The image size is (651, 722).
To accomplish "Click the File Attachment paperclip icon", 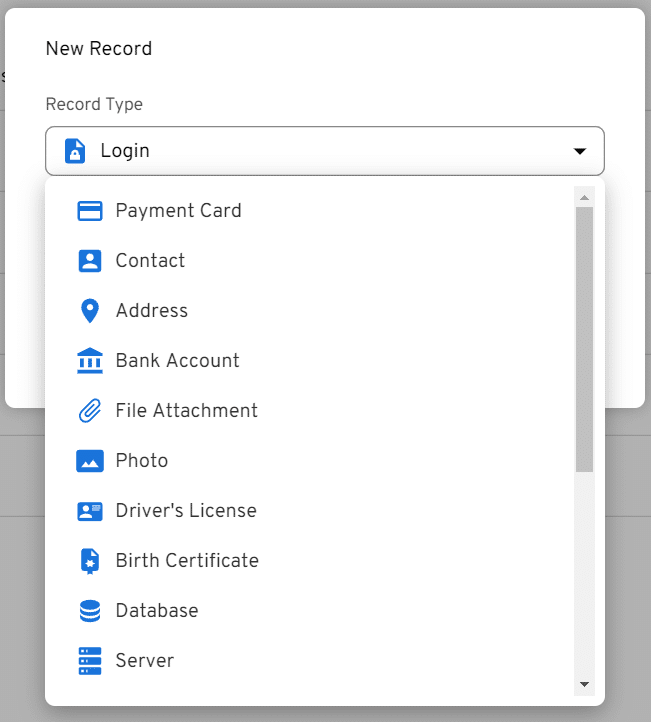I will [90, 411].
